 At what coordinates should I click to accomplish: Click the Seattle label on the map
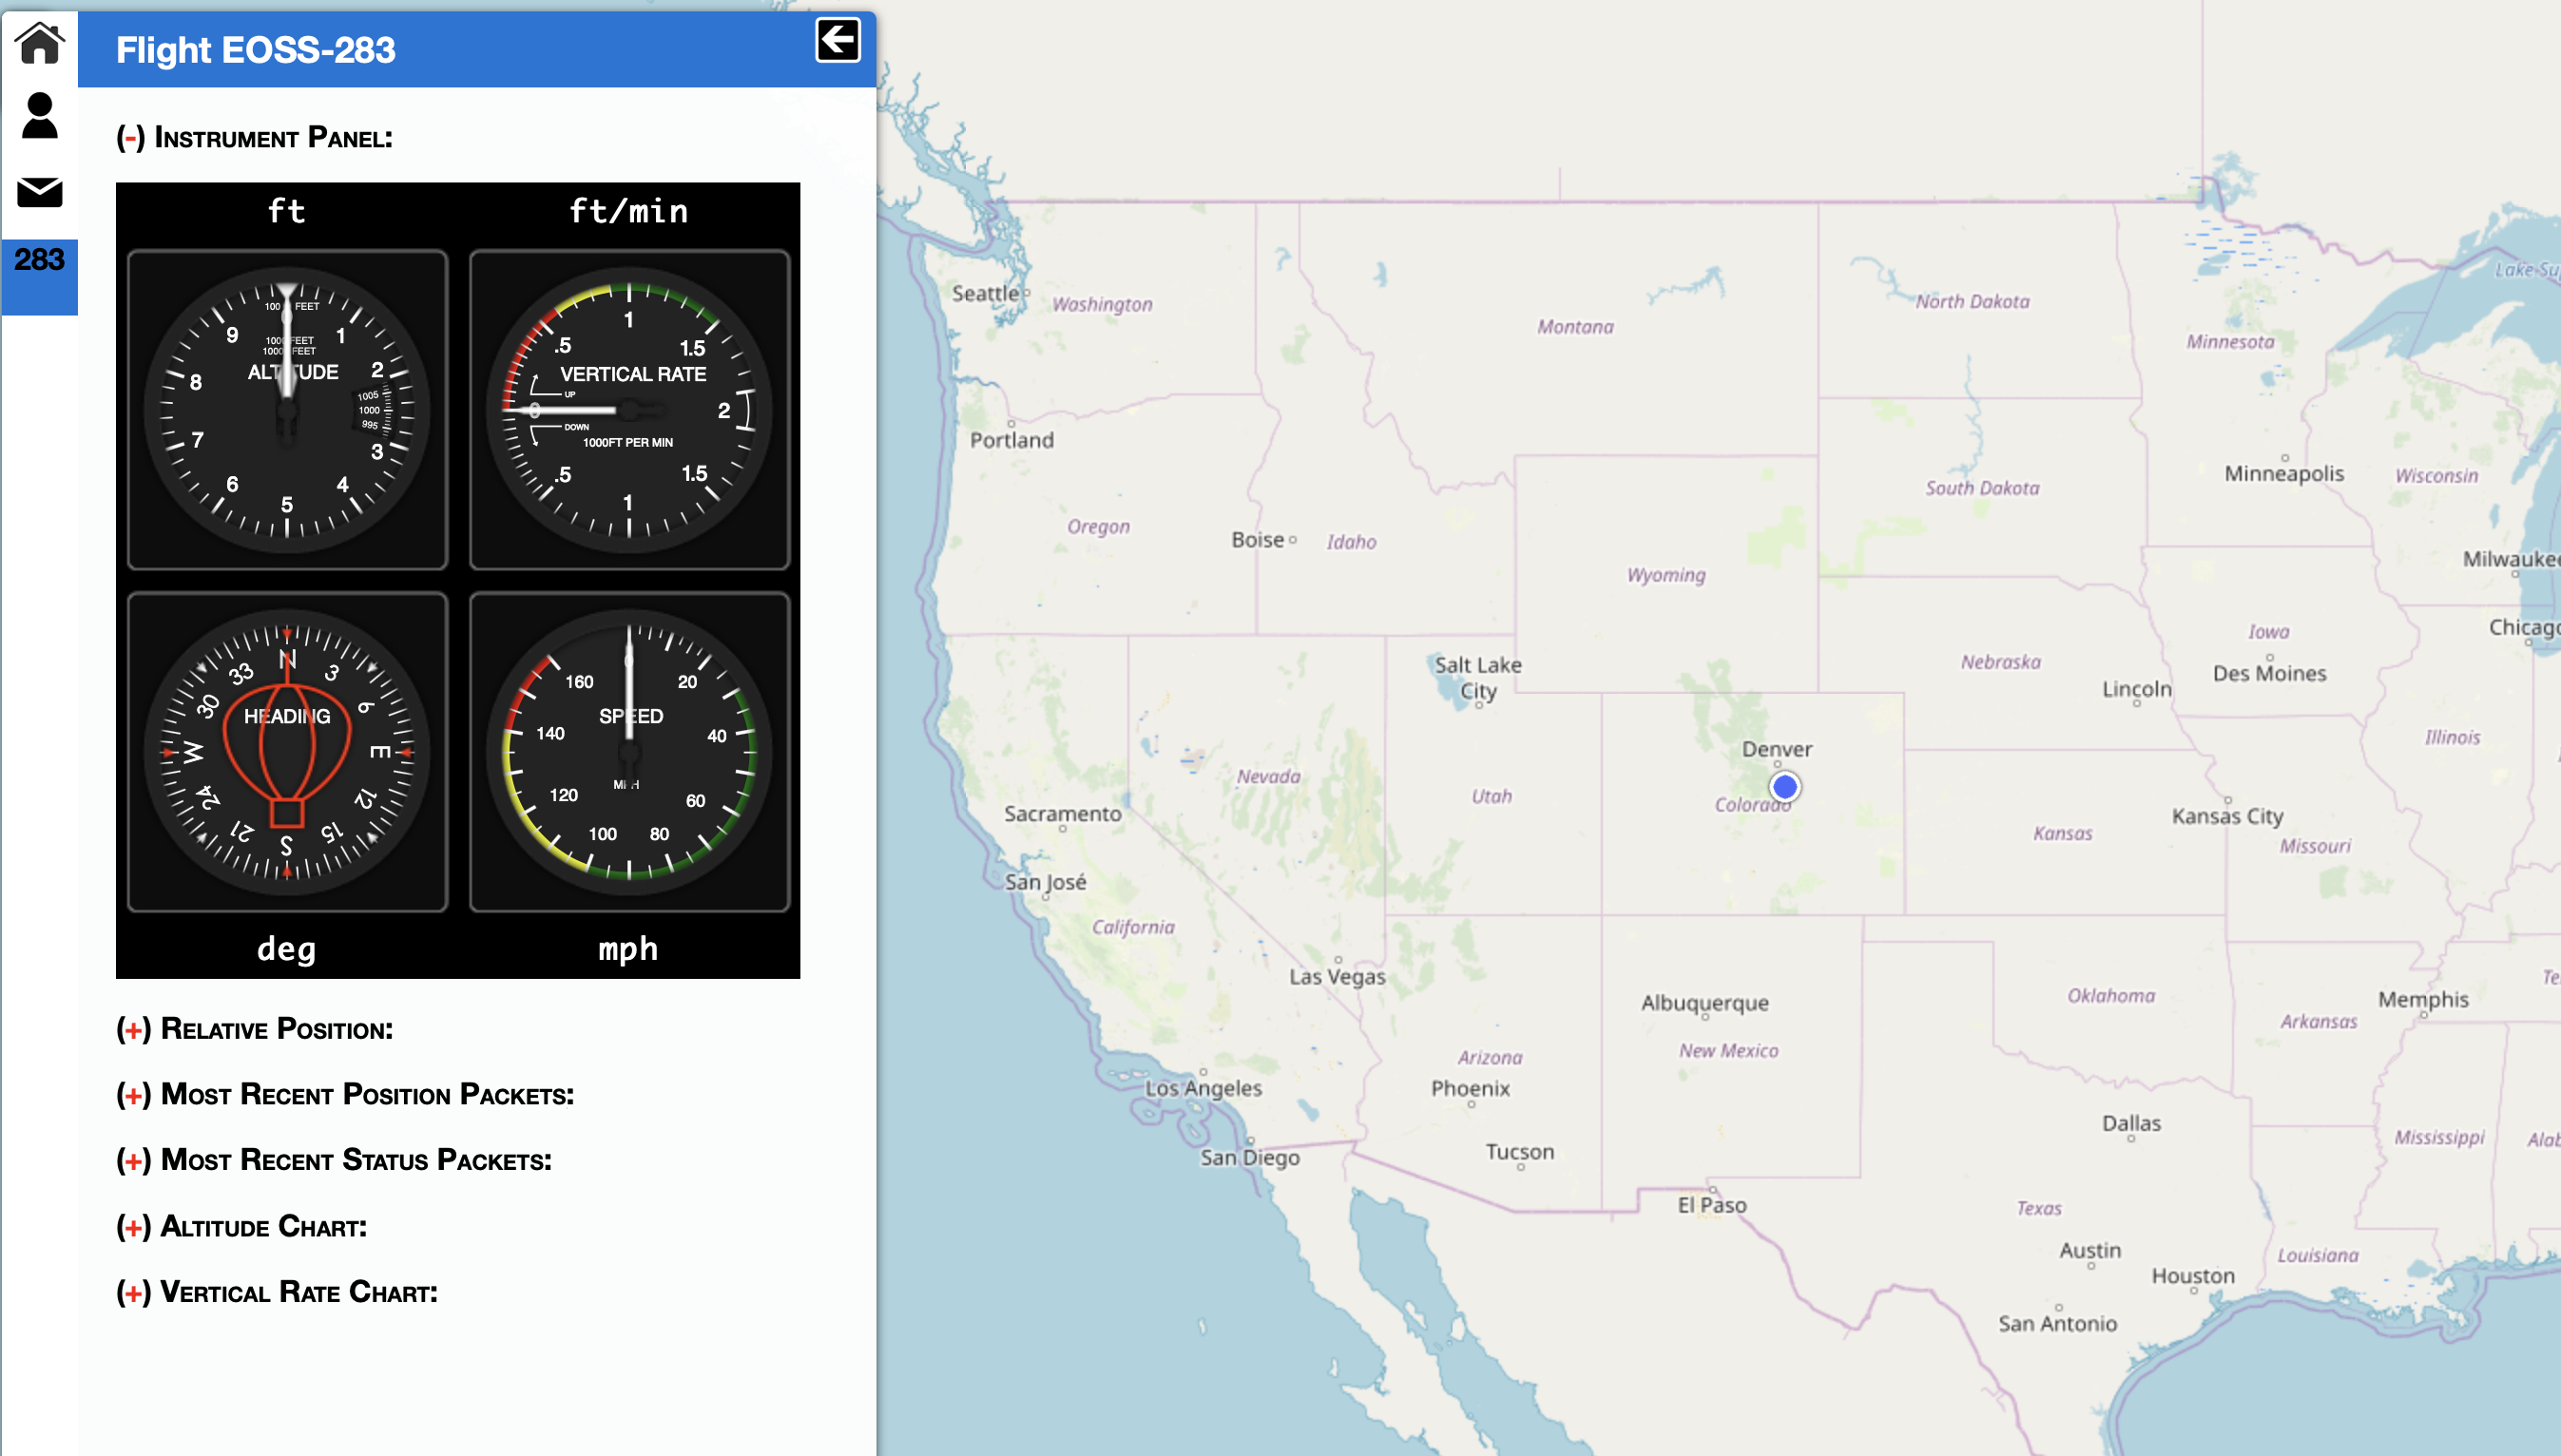point(985,293)
